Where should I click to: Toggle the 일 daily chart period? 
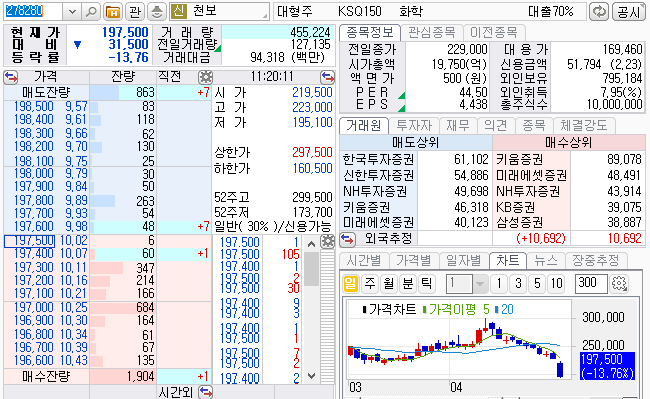(351, 283)
